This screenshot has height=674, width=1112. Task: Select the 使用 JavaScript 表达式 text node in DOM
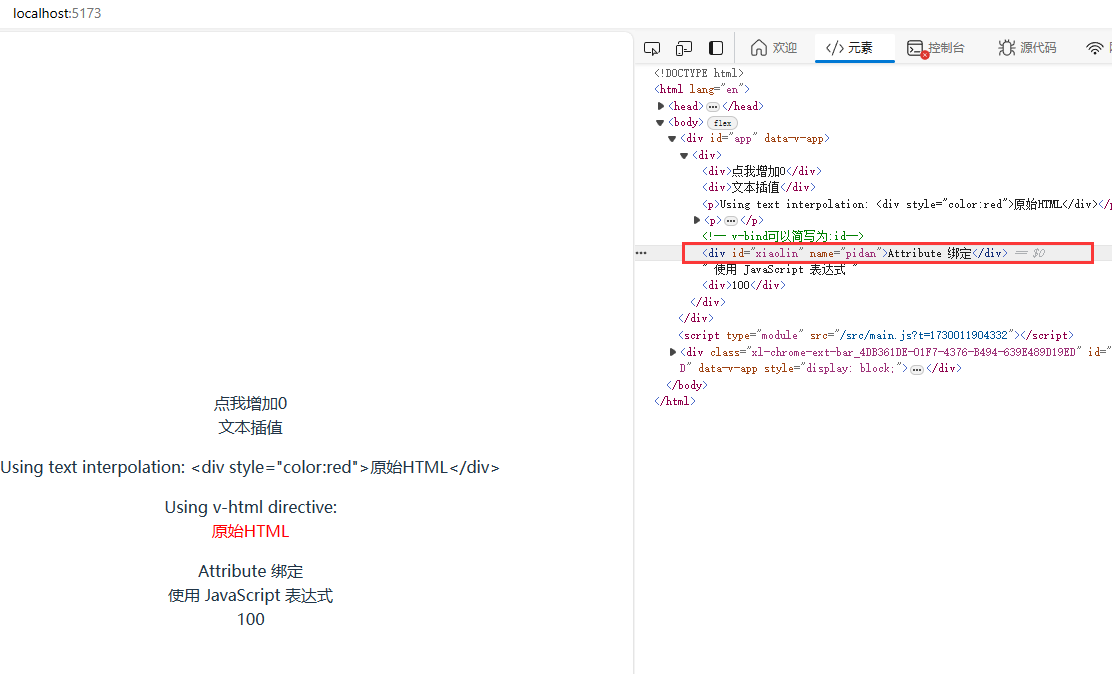(779, 270)
